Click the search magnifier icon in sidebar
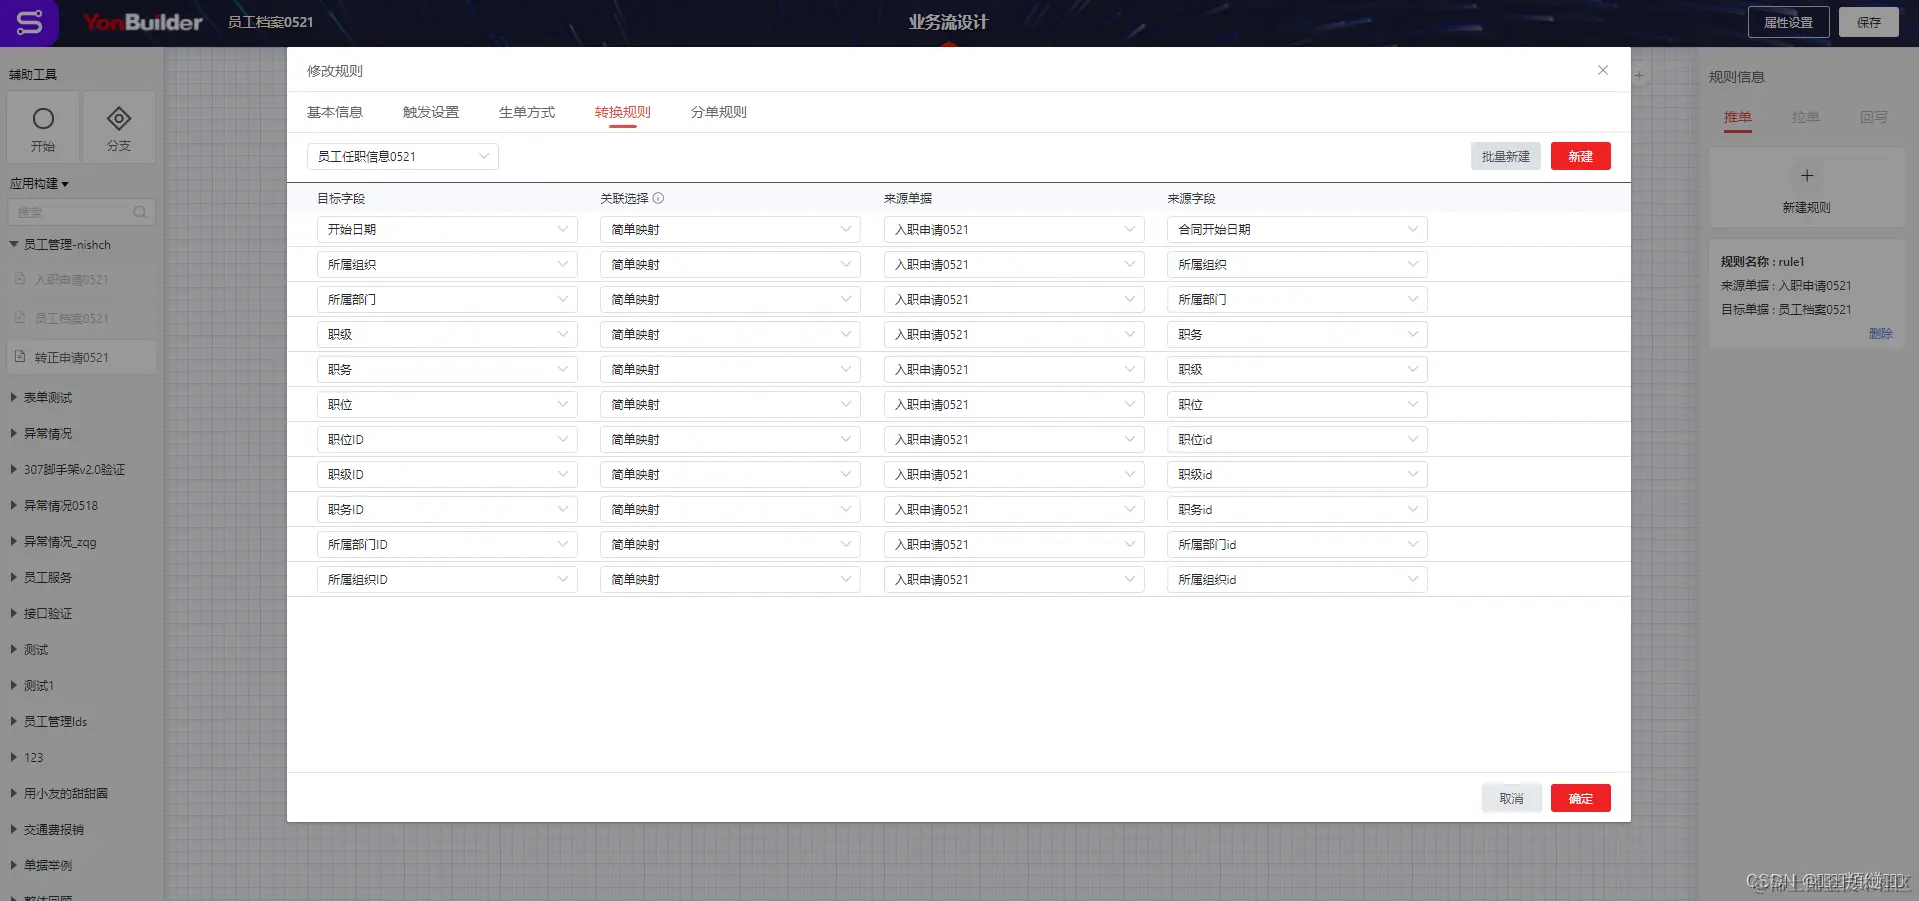The height and width of the screenshot is (901, 1919). coord(140,212)
